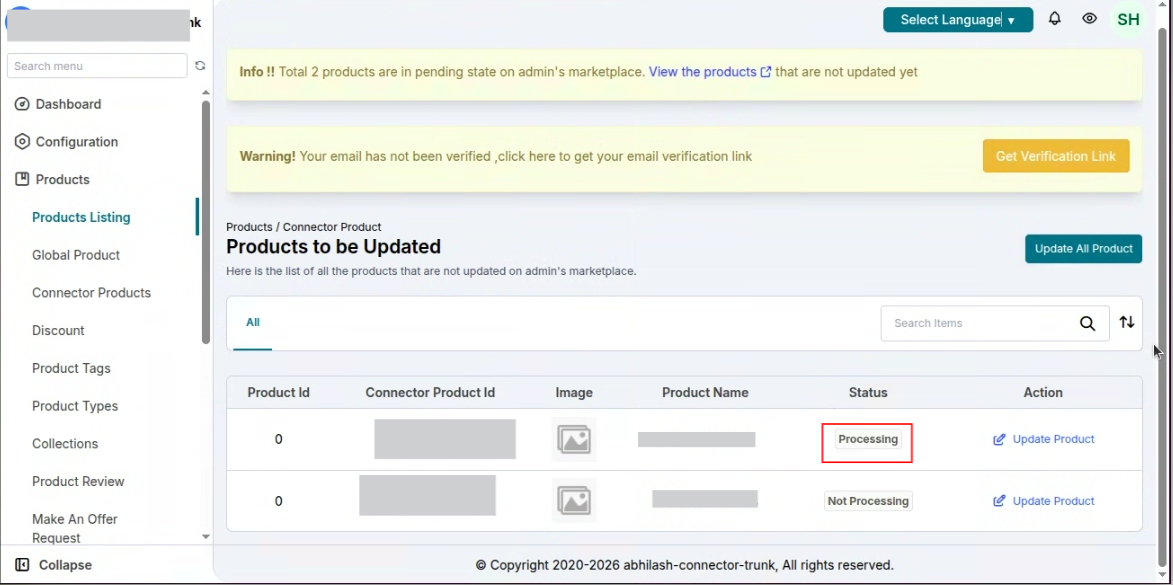
Task: Refresh menu with reload icon
Action: point(200,66)
